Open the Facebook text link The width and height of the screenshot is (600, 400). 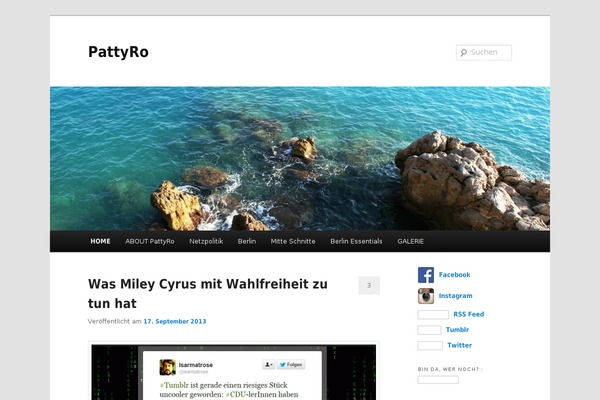455,275
